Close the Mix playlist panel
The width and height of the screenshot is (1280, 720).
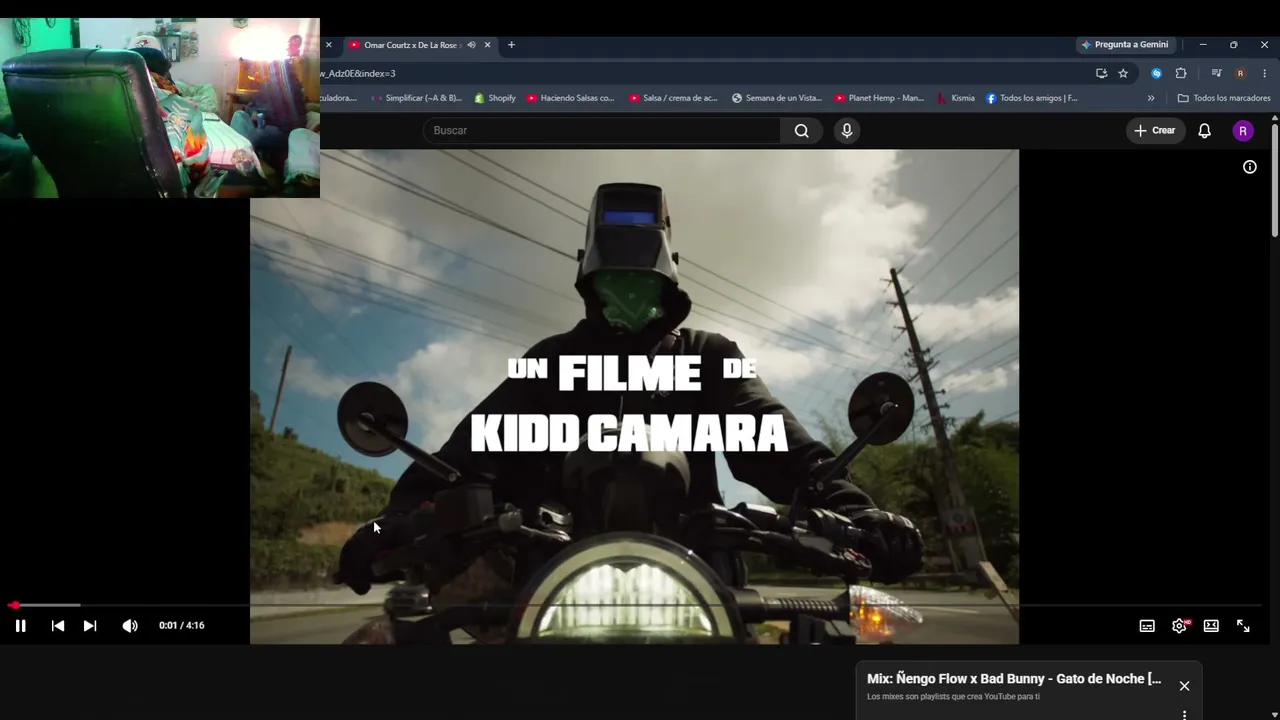coord(1184,686)
